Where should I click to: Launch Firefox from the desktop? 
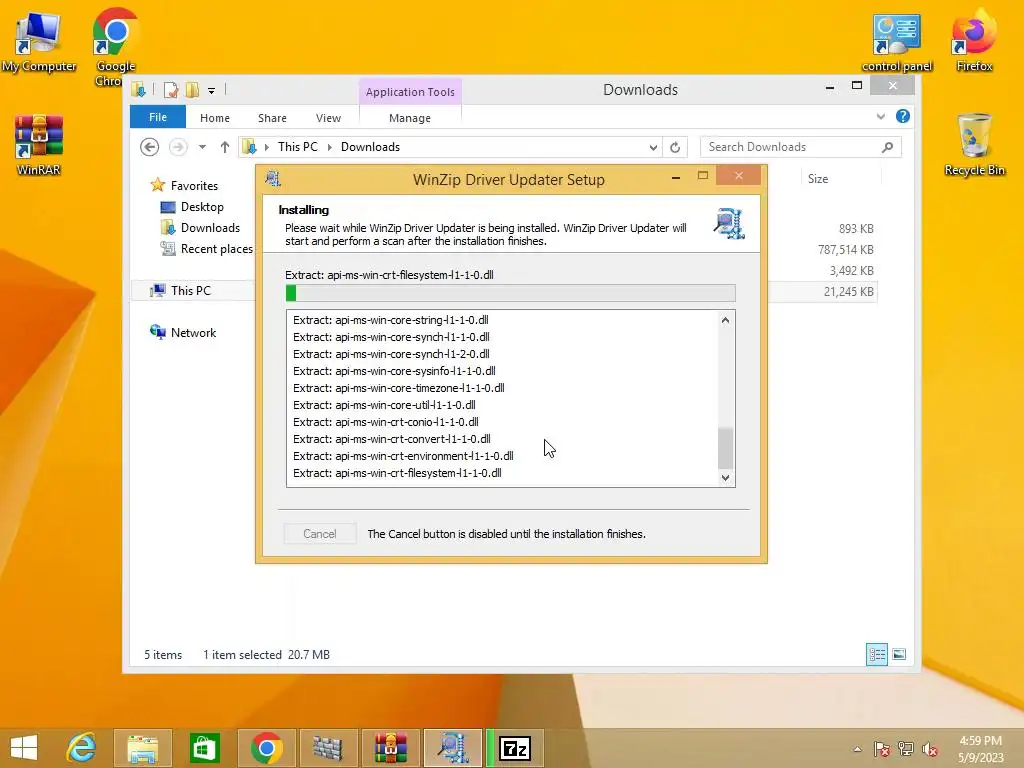coord(974,40)
